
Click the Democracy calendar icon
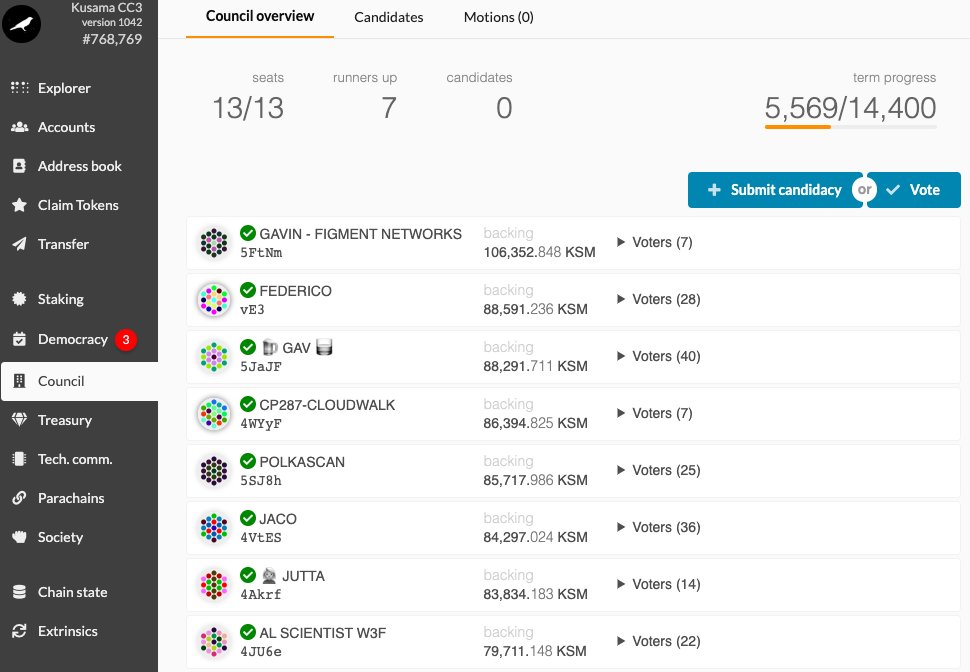[20, 339]
